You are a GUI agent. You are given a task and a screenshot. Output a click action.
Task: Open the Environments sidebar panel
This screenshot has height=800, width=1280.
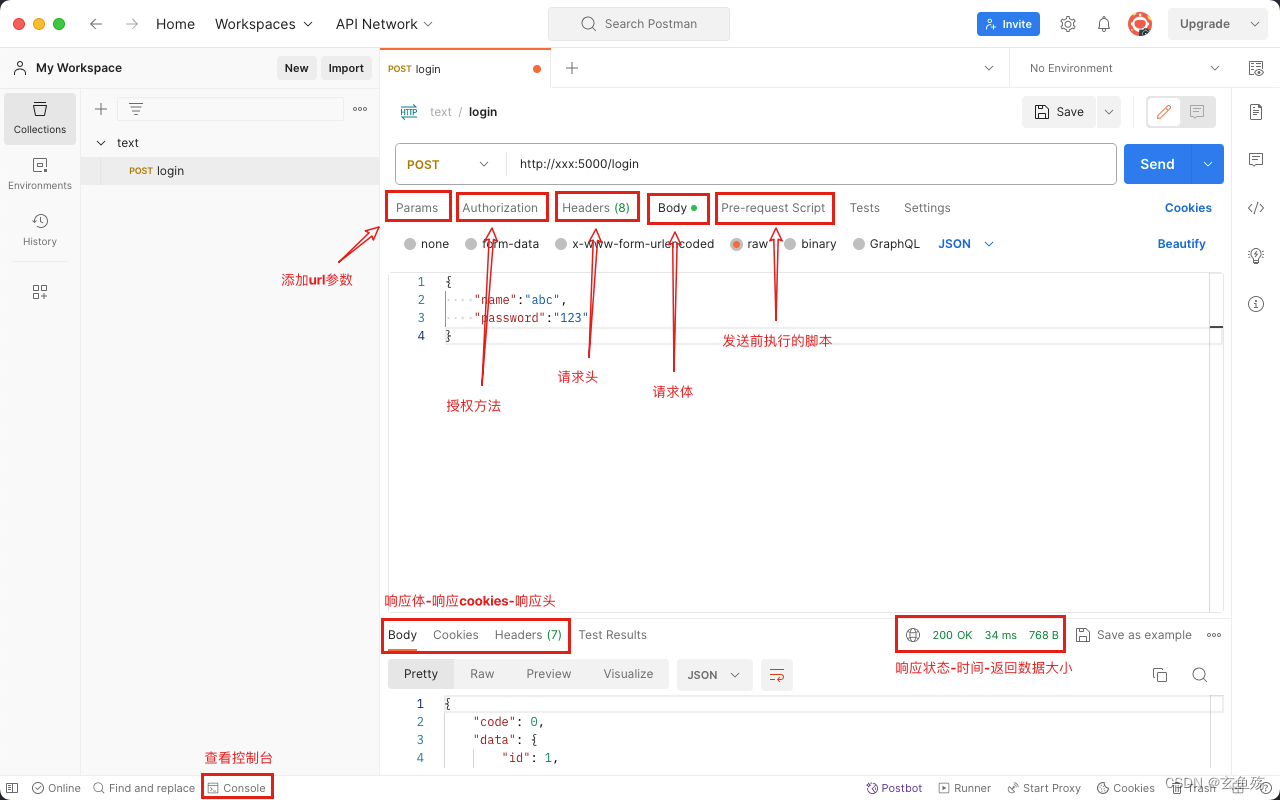[40, 174]
